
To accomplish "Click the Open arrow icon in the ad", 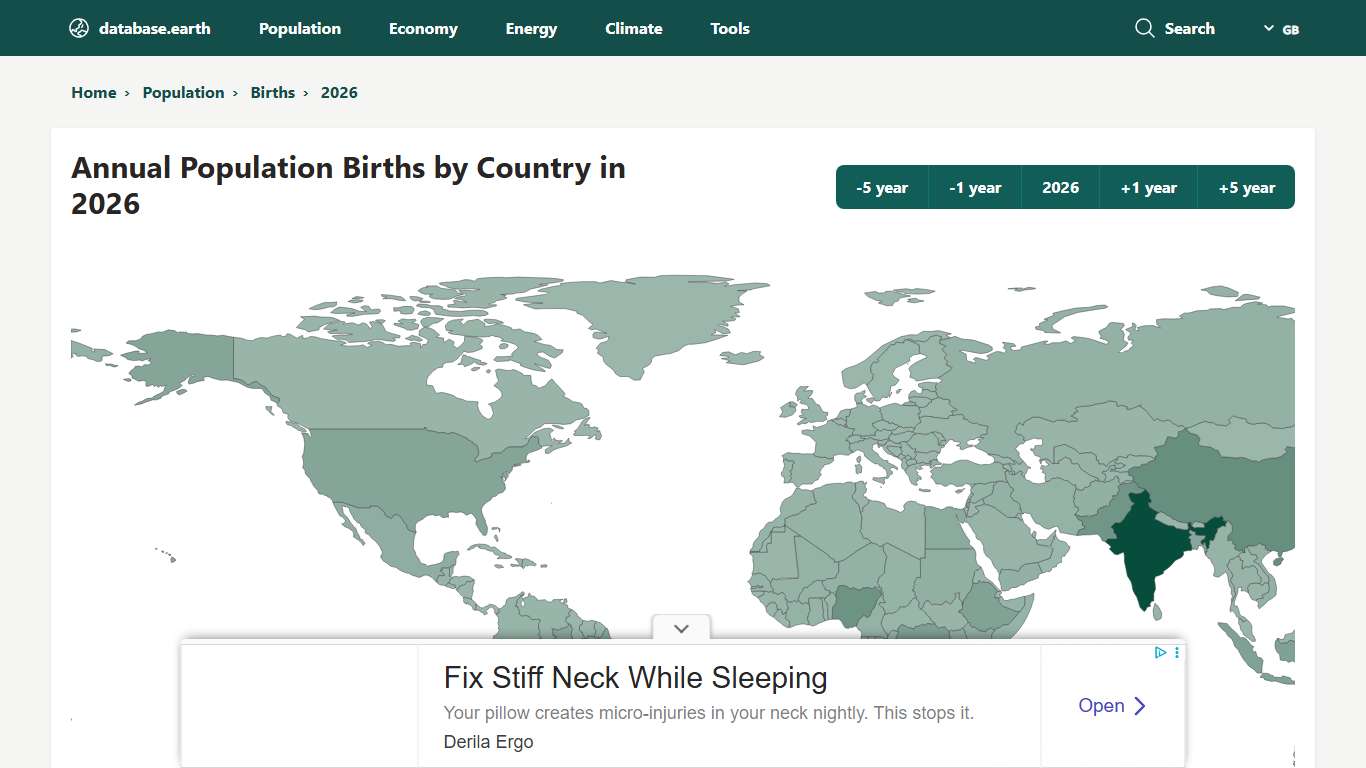I will click(x=1138, y=706).
